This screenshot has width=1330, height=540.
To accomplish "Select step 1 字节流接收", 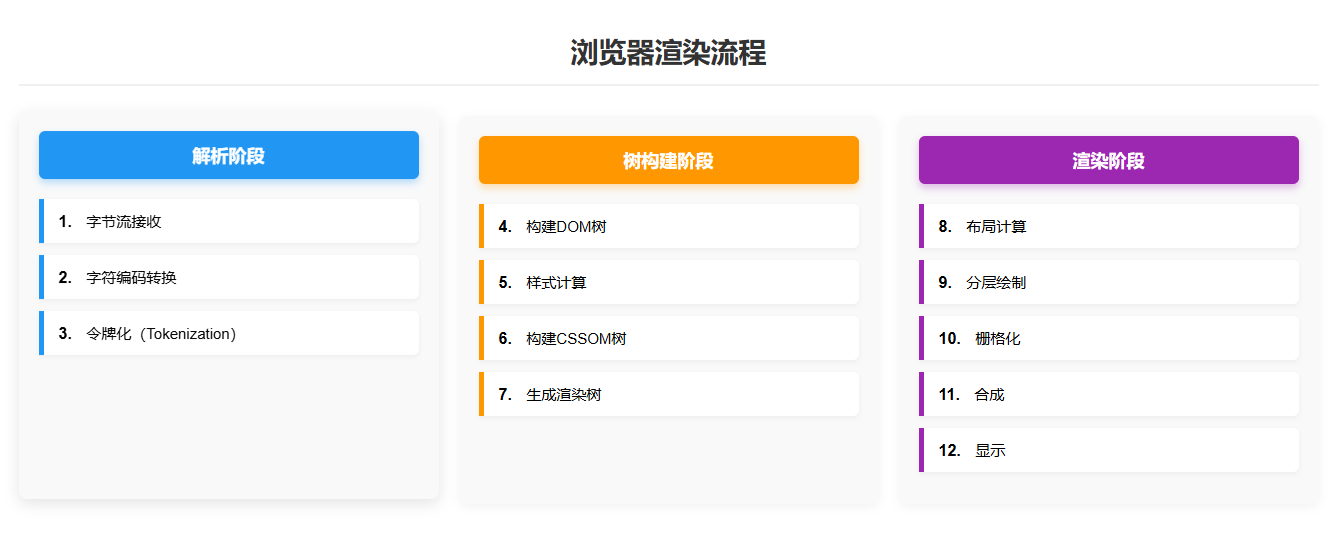I will click(229, 221).
